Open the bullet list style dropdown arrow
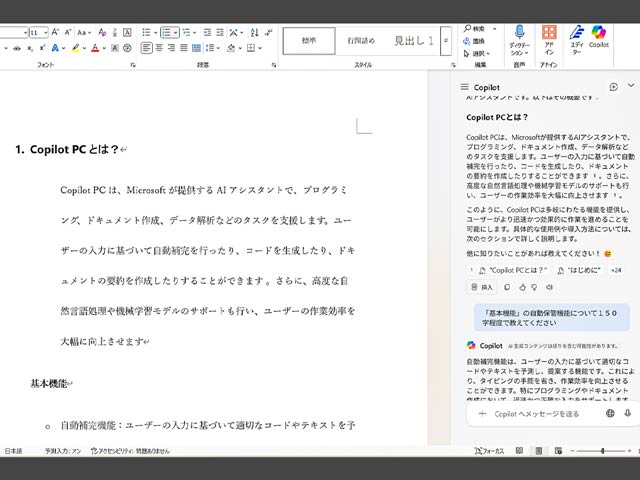This screenshot has height=480, width=640. (x=155, y=32)
